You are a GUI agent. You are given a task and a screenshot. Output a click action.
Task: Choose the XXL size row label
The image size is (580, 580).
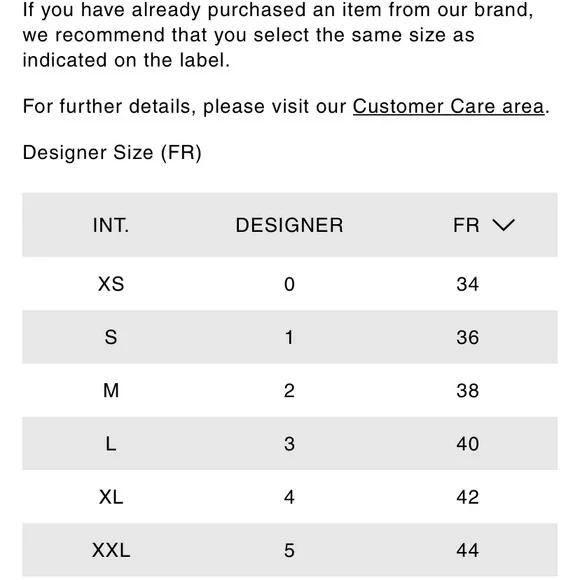[111, 550]
